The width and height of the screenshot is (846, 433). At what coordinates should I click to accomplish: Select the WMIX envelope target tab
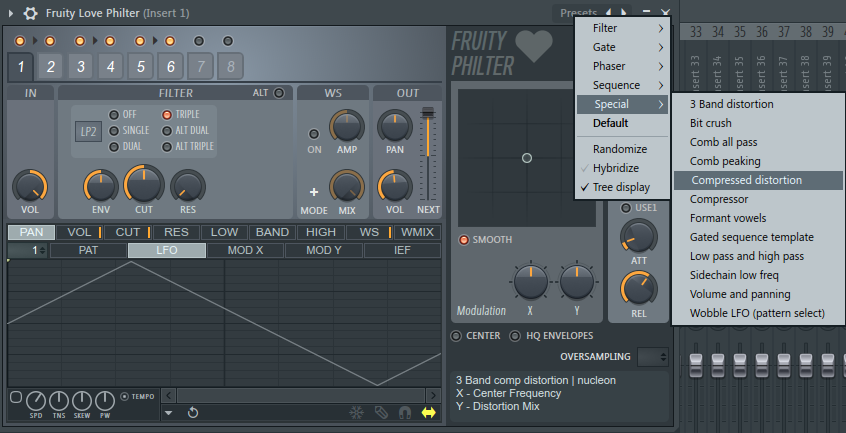(418, 232)
